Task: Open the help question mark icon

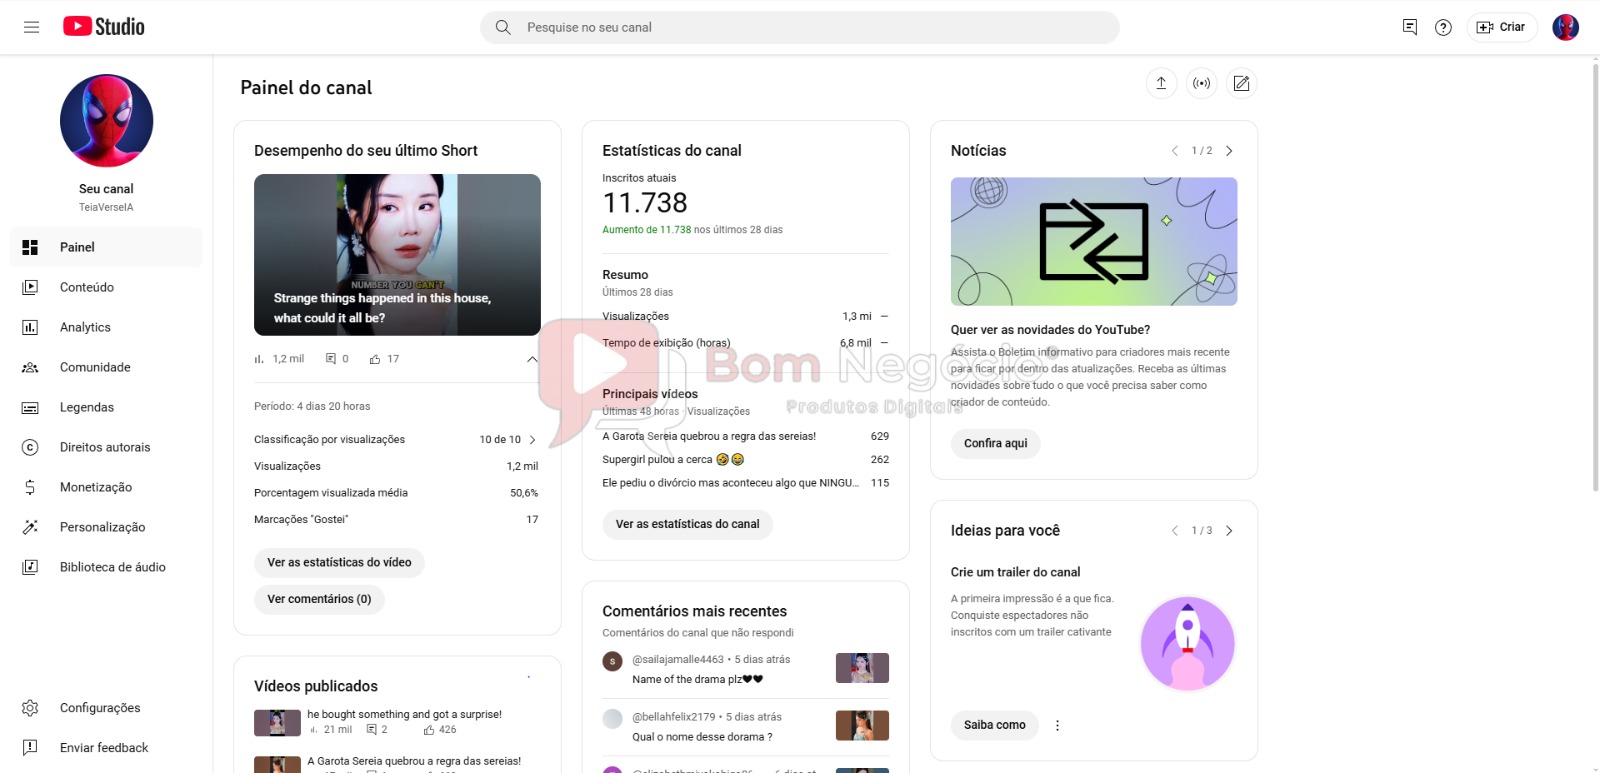Action: click(x=1443, y=27)
